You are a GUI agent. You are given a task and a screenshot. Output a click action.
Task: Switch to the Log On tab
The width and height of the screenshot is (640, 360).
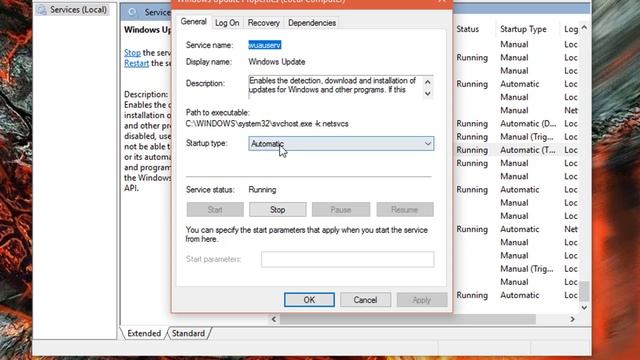(x=227, y=23)
